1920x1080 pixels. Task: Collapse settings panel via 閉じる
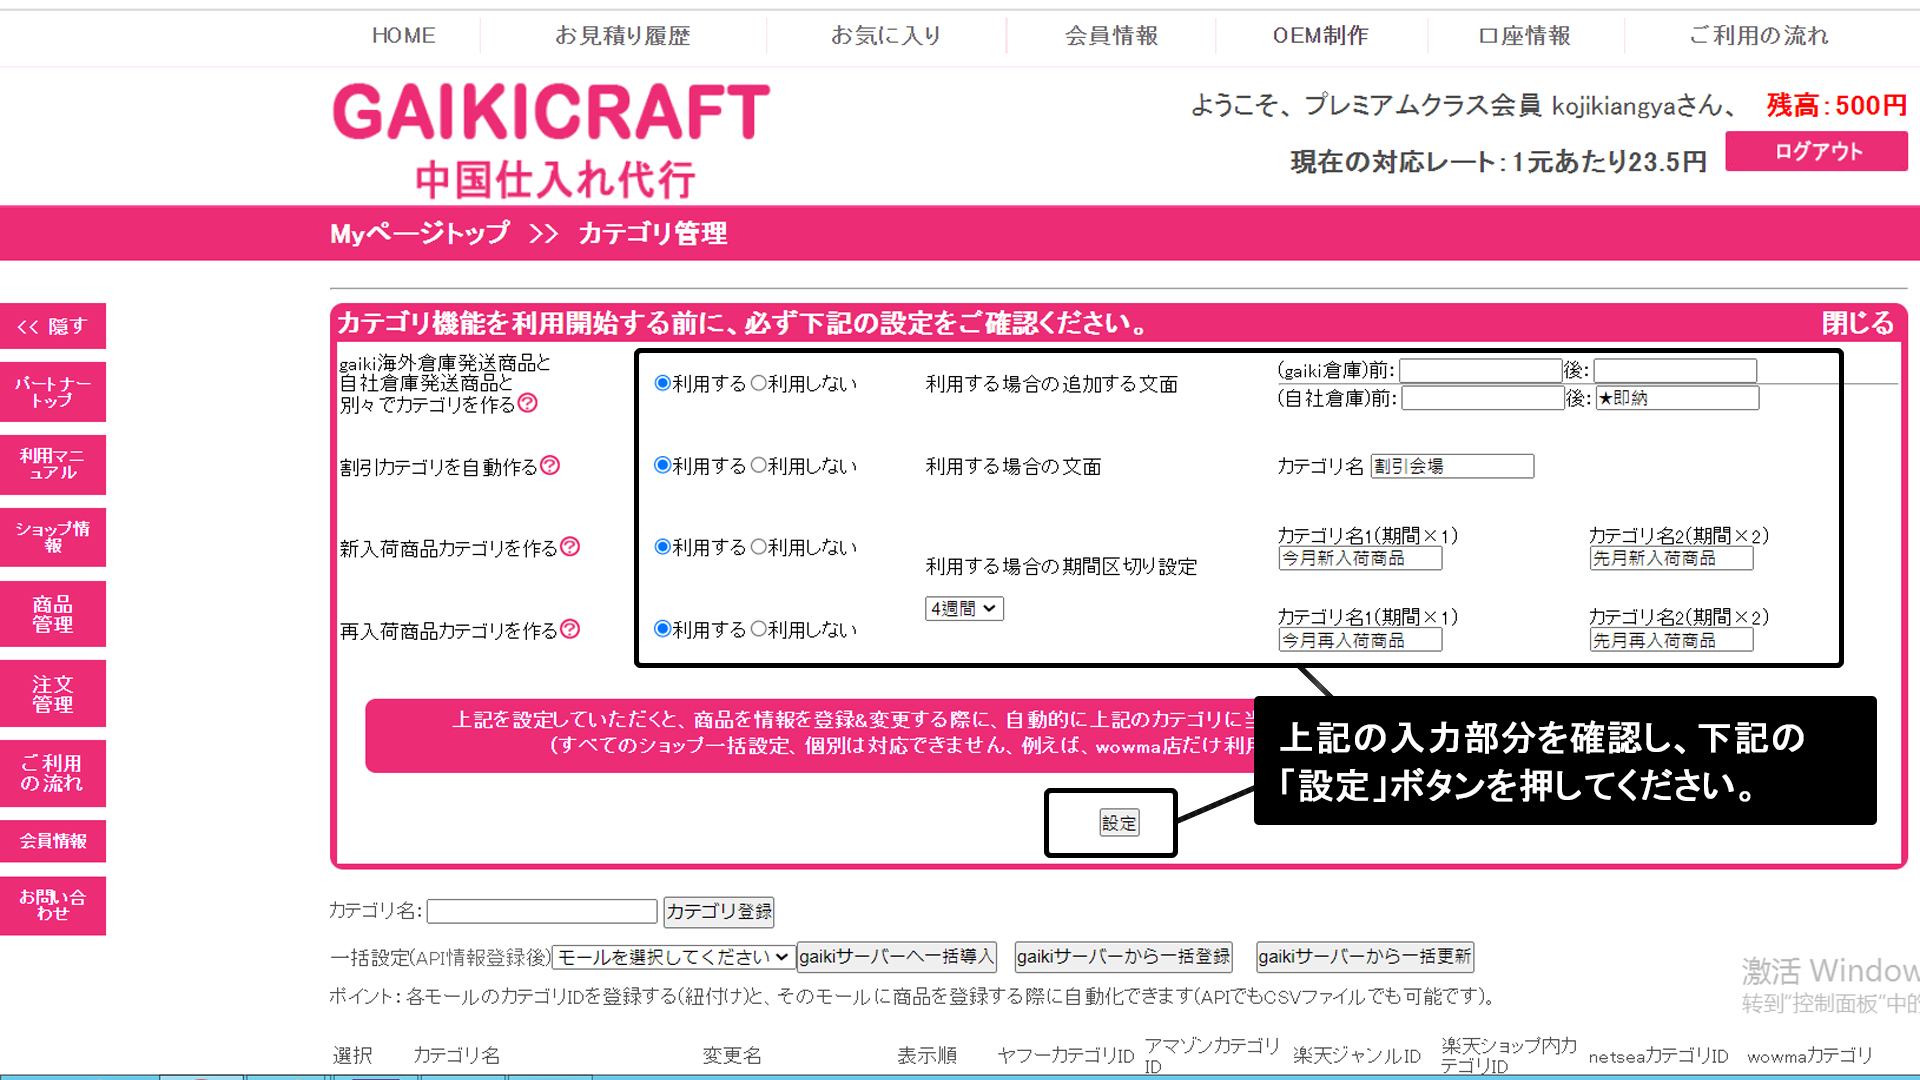(1857, 323)
